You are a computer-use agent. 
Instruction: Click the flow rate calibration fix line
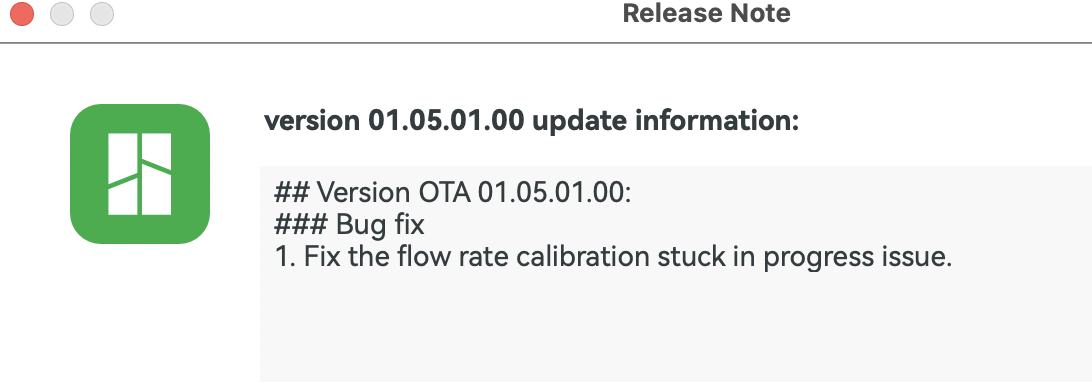coord(613,258)
